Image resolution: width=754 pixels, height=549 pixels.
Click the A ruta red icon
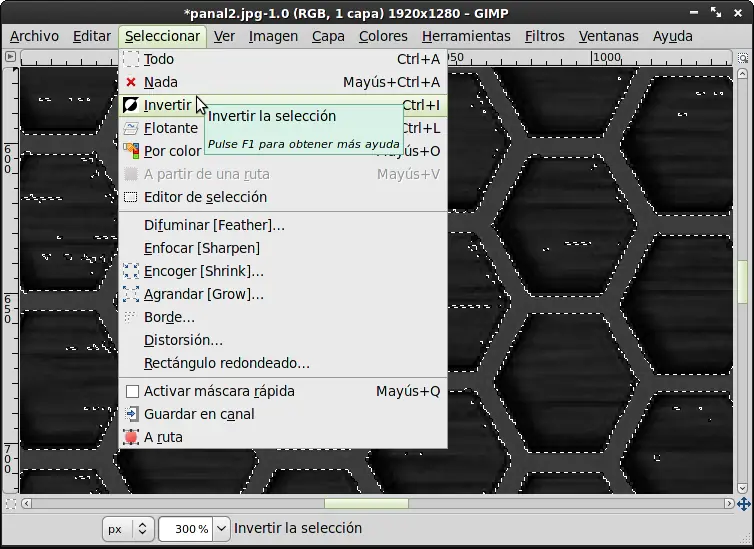[131, 437]
